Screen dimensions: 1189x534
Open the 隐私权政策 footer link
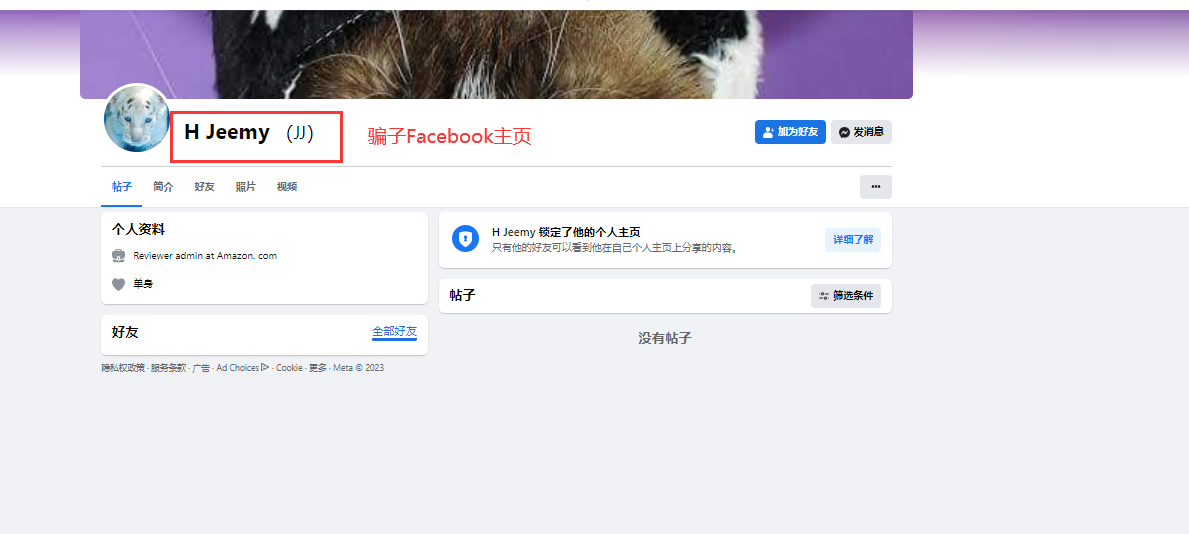[123, 368]
